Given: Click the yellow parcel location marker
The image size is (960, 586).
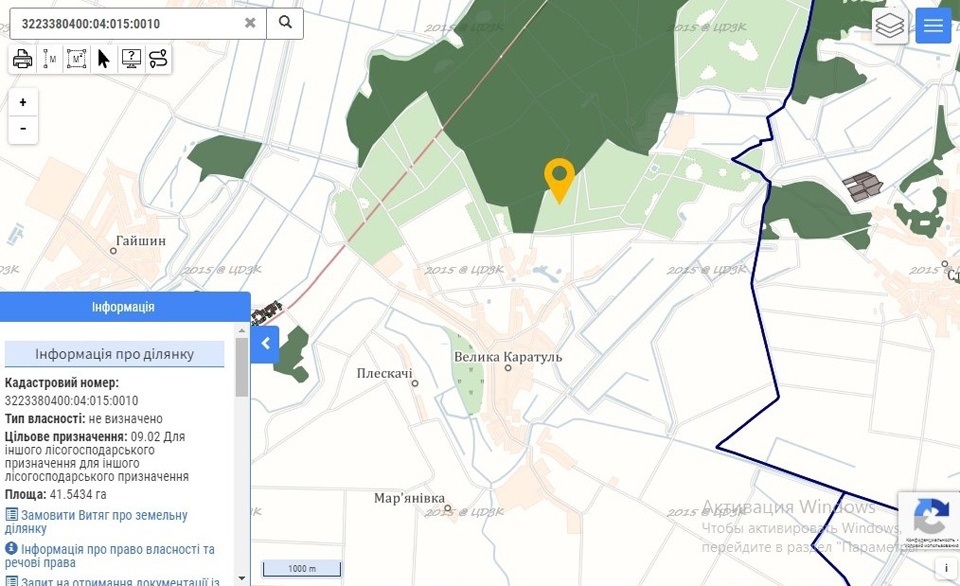Looking at the screenshot, I should (x=560, y=176).
